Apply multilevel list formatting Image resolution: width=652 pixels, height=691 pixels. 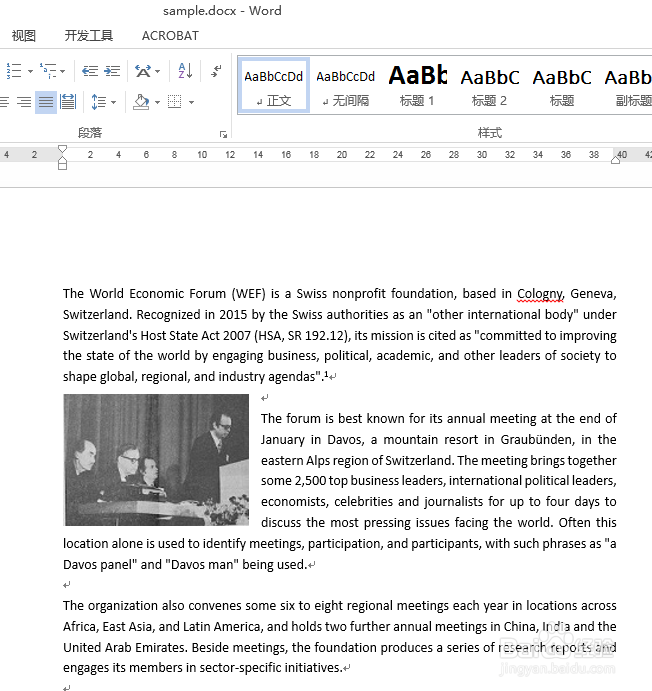[48, 71]
